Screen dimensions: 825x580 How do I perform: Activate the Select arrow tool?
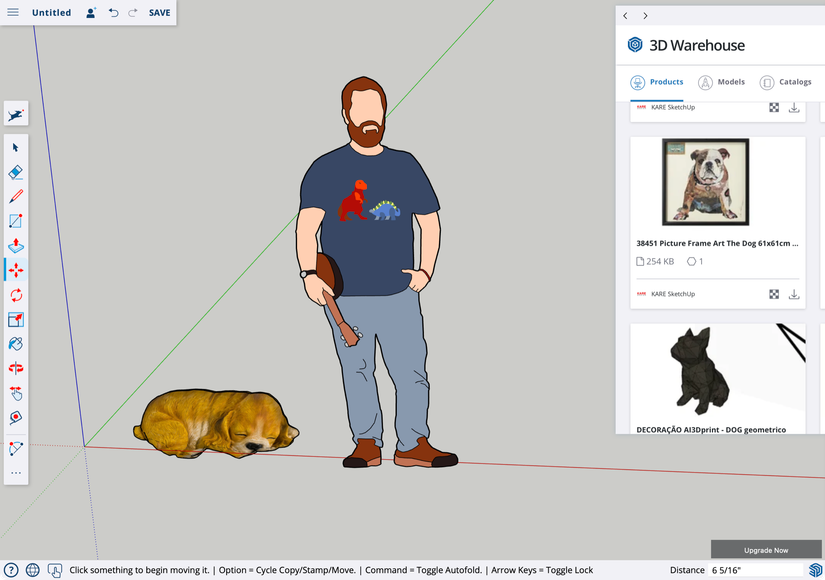pyautogui.click(x=15, y=147)
